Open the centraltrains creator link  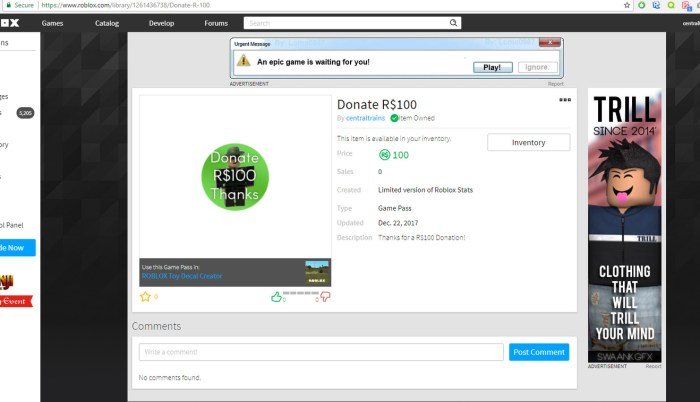tap(365, 118)
